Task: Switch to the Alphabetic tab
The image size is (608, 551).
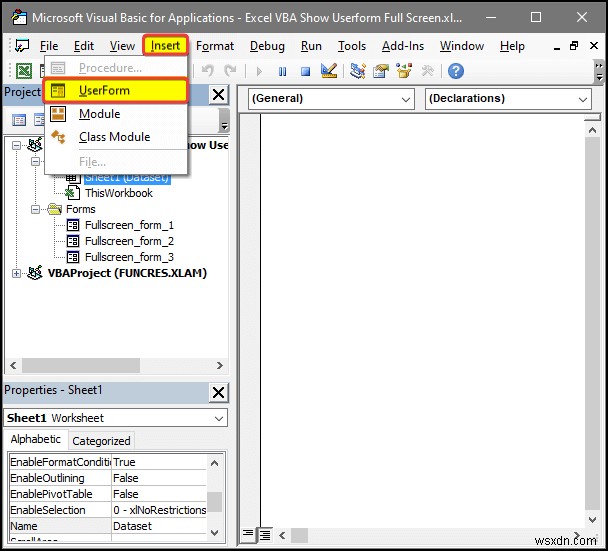Action: pos(36,439)
